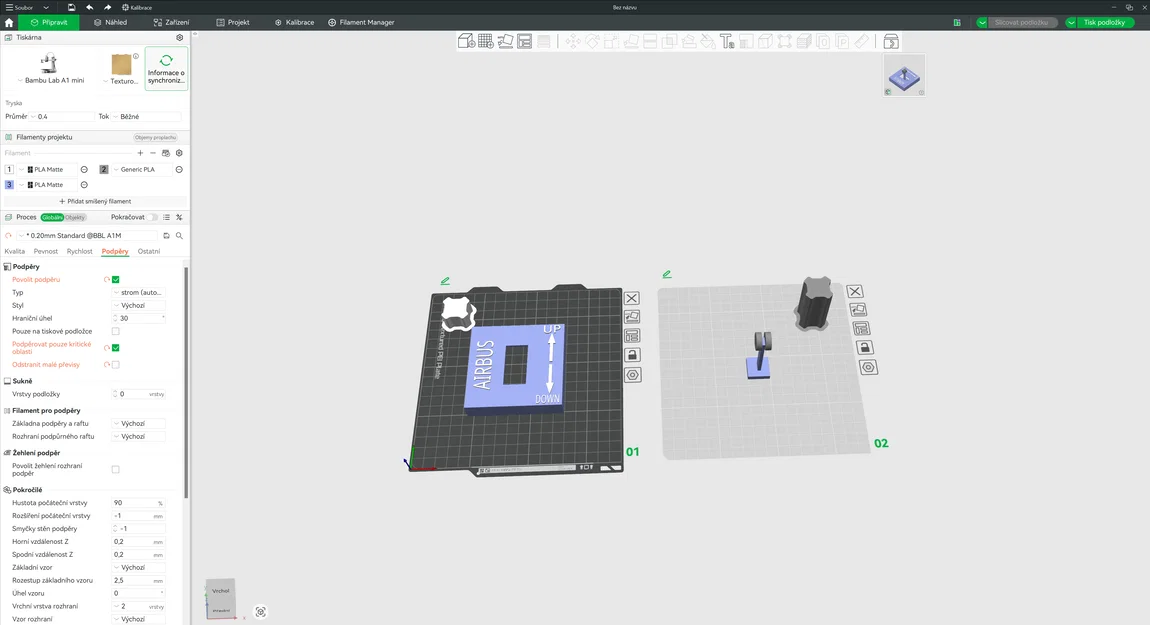Select the Kvalita settings tab
Image resolution: width=1150 pixels, height=625 pixels.
15,252
